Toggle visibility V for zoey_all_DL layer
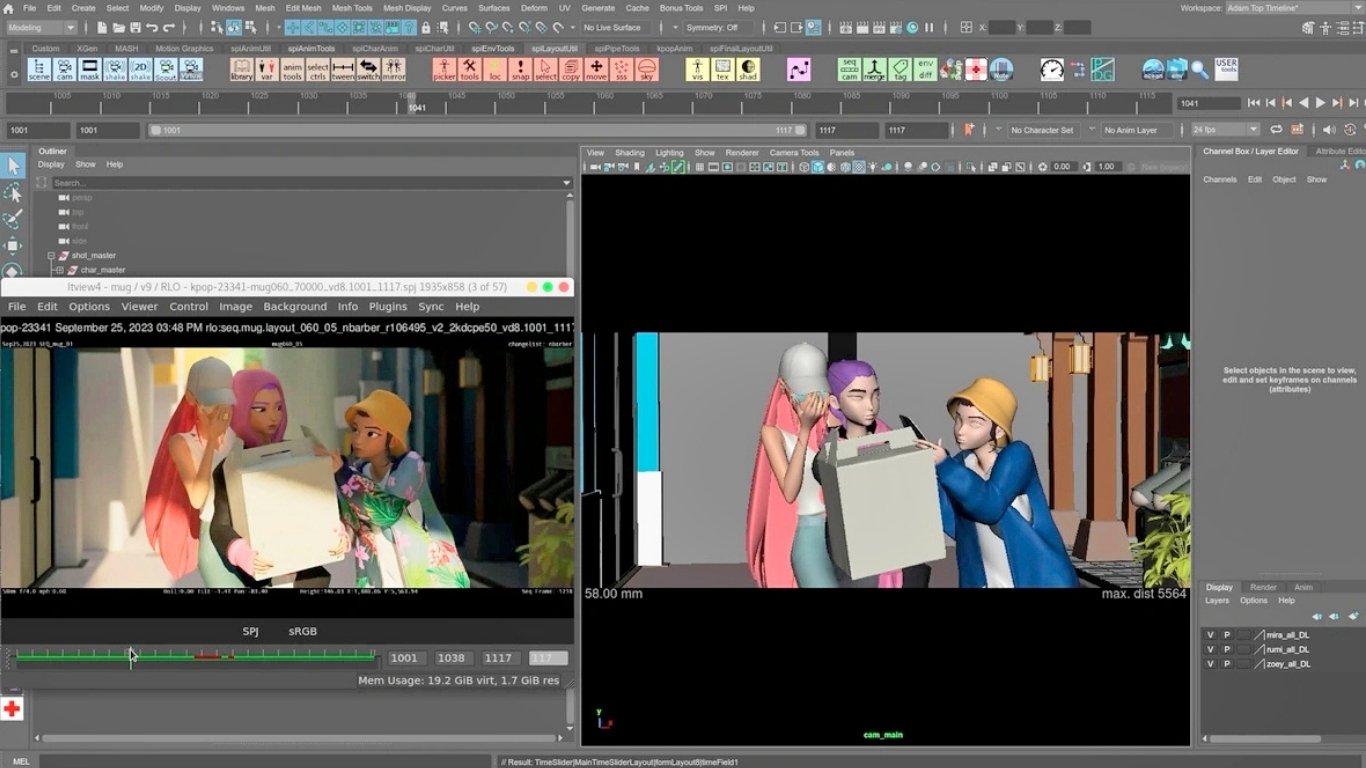Viewport: 1366px width, 768px height. pos(1210,664)
